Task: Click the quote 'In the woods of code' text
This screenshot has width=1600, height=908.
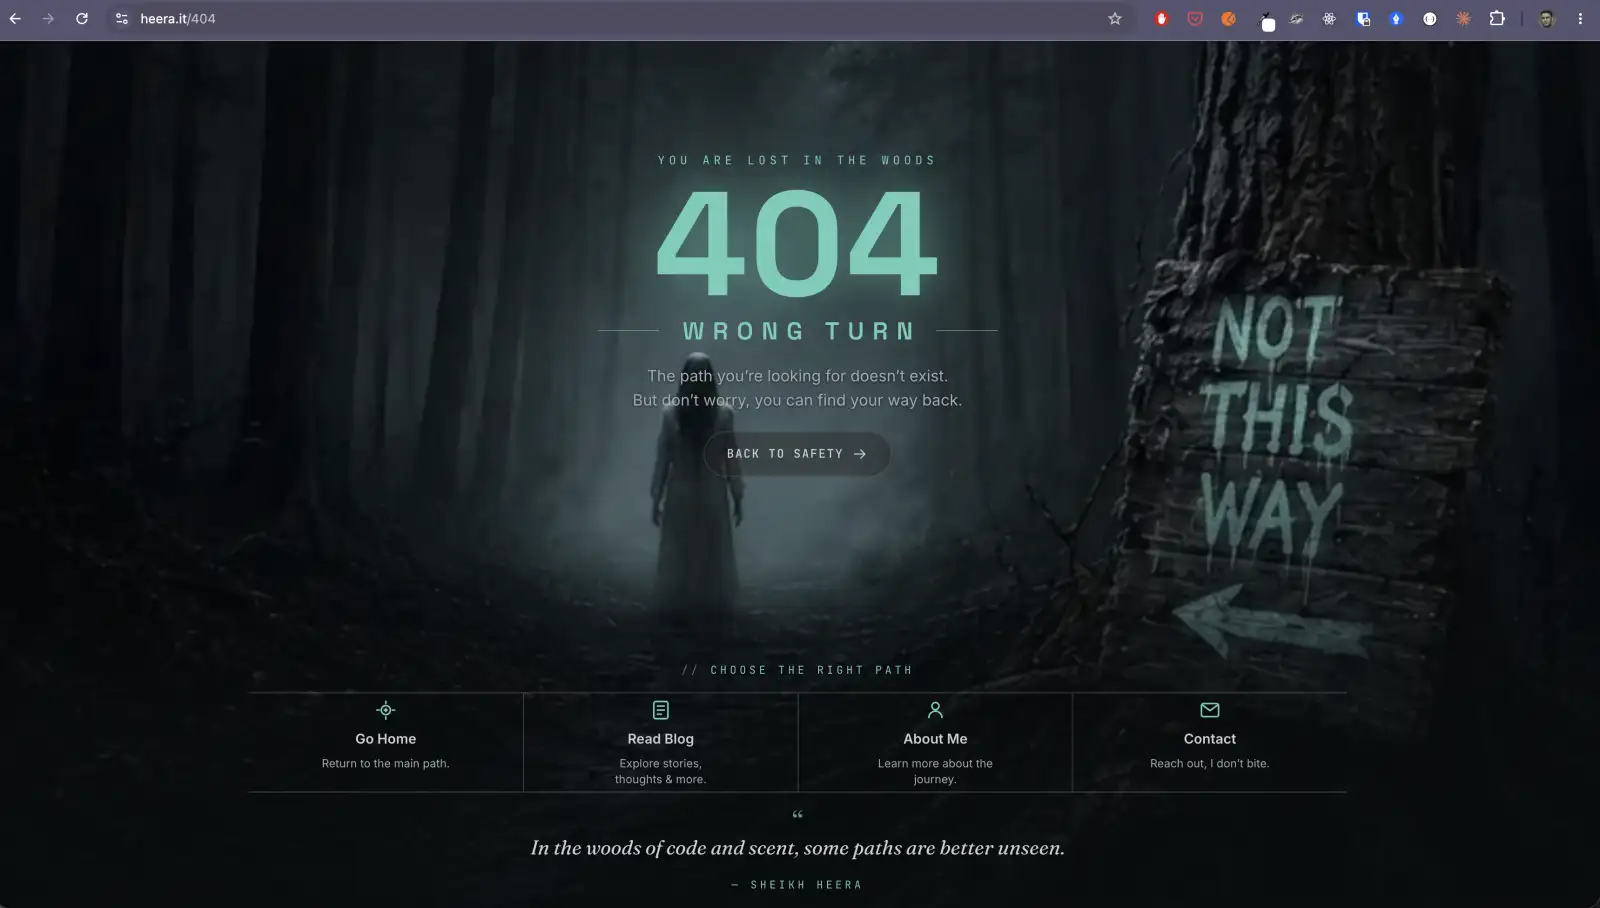Action: (x=797, y=848)
